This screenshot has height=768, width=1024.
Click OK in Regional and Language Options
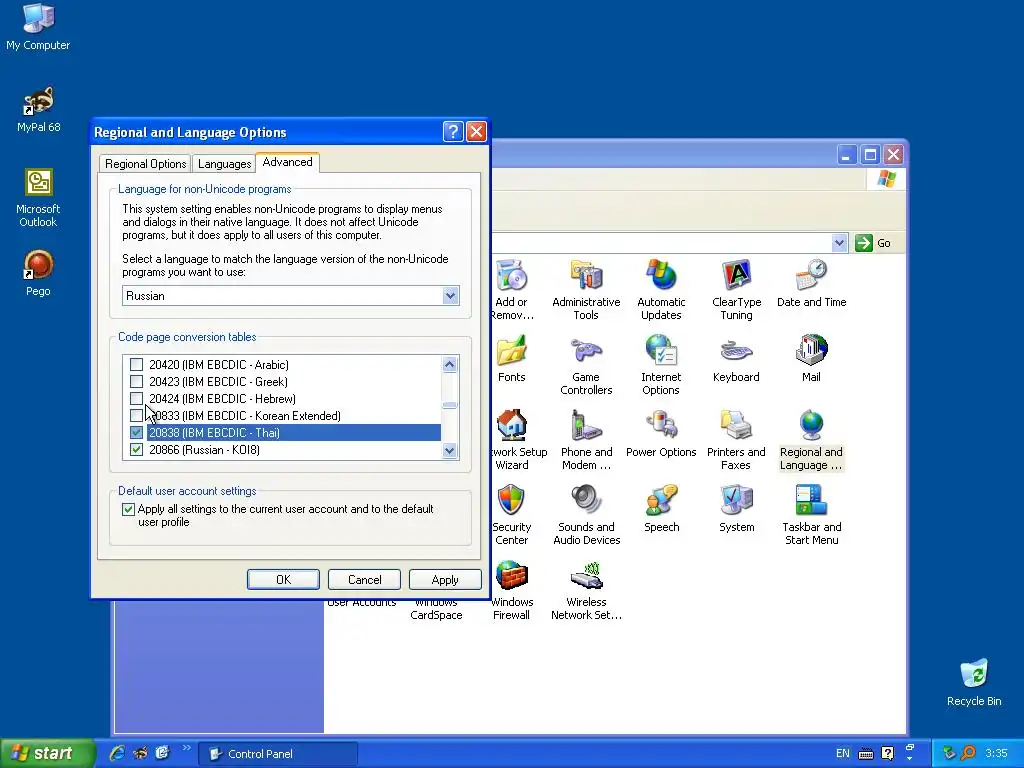(x=283, y=580)
